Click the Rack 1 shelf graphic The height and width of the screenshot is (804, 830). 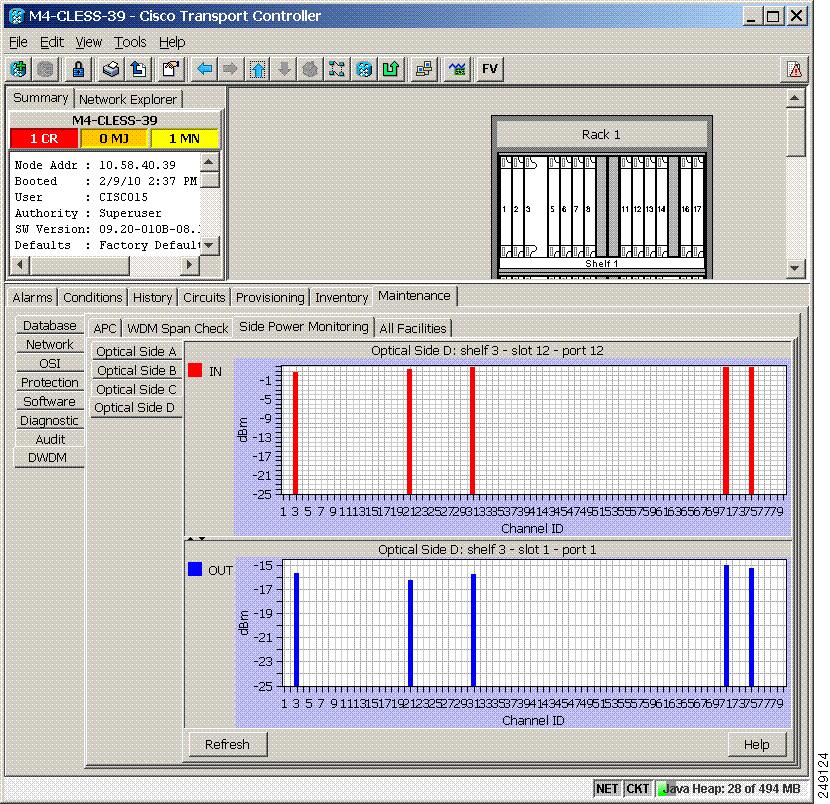(601, 197)
